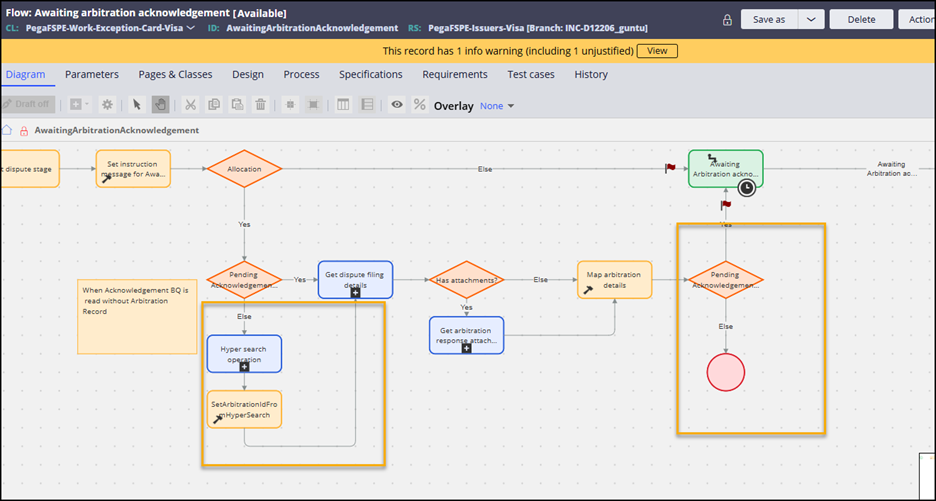
Task: Select the Hyper search operation subprocess
Action: pos(244,354)
